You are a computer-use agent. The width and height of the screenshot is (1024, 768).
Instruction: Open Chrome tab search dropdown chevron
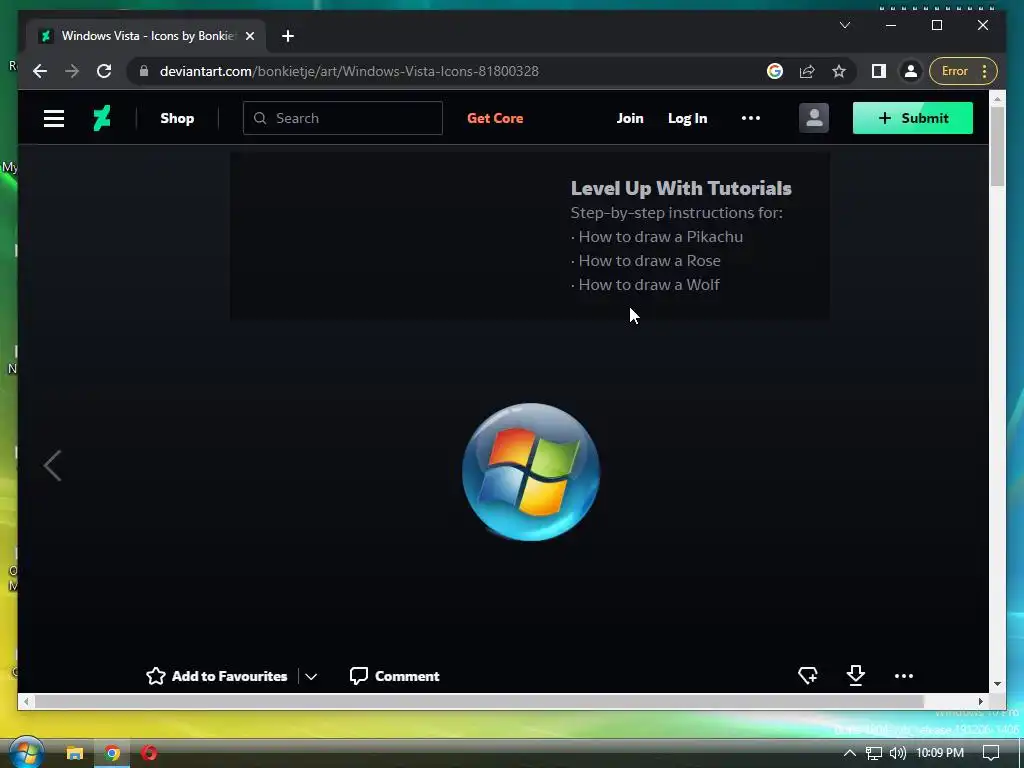(x=844, y=25)
